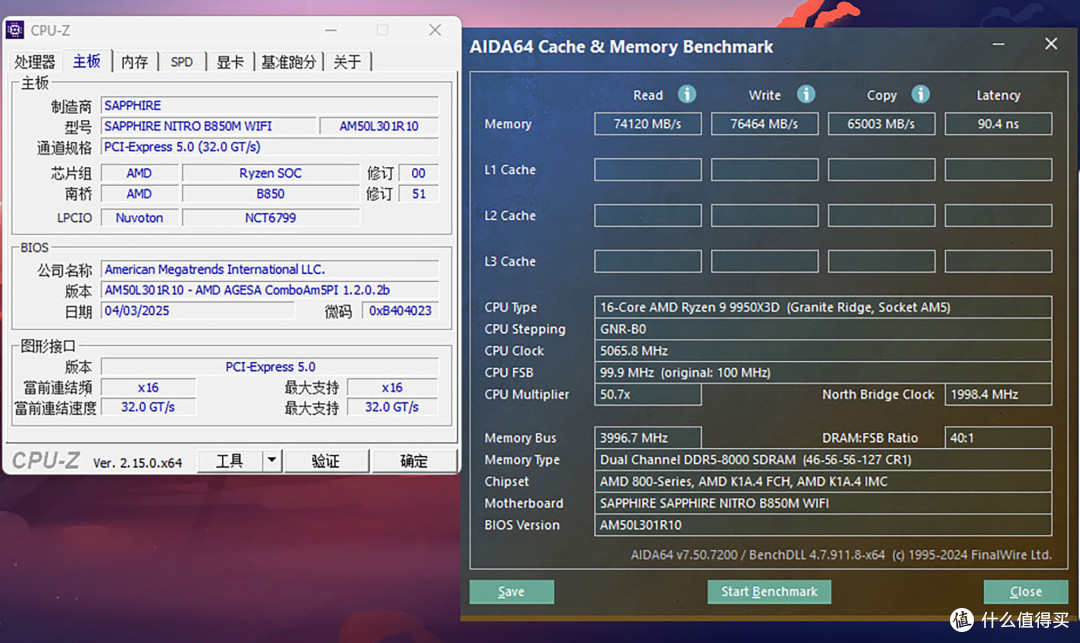Viewport: 1080px width, 643px height.
Task: Switch to the 处理器 tab in CPU-Z
Action: tap(34, 62)
